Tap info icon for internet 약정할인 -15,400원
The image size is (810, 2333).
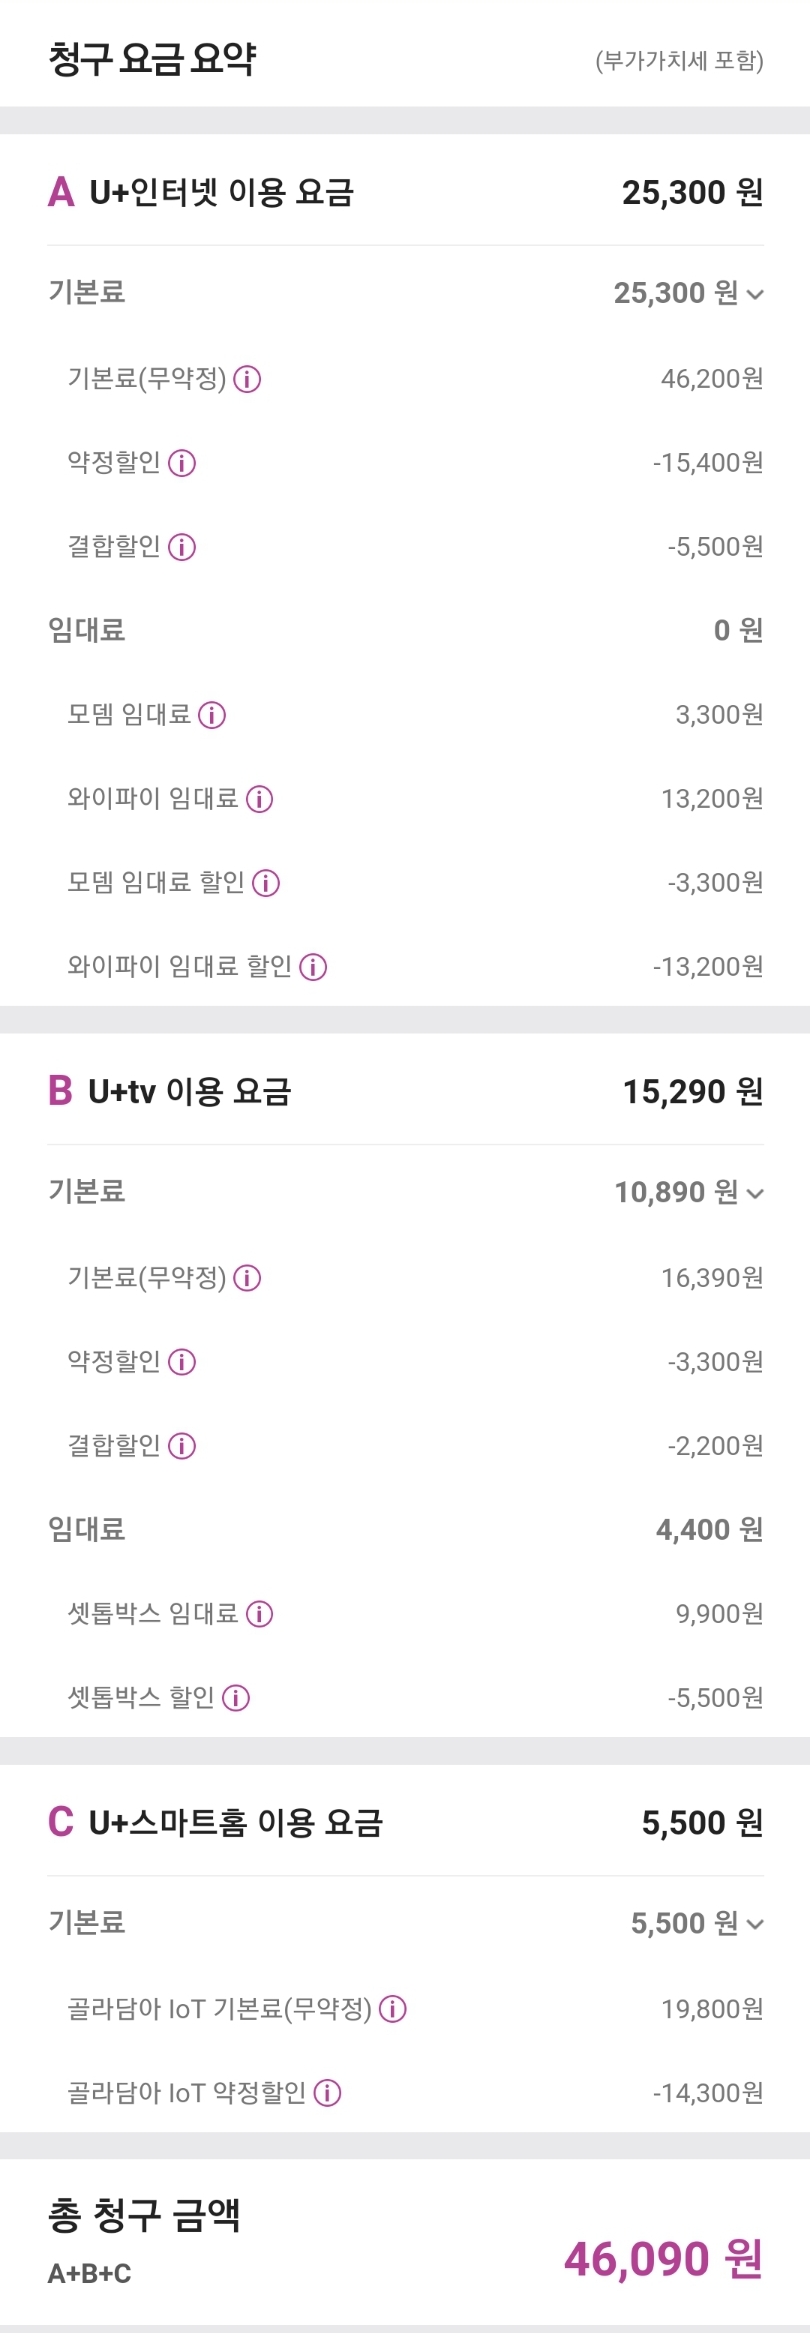(182, 463)
